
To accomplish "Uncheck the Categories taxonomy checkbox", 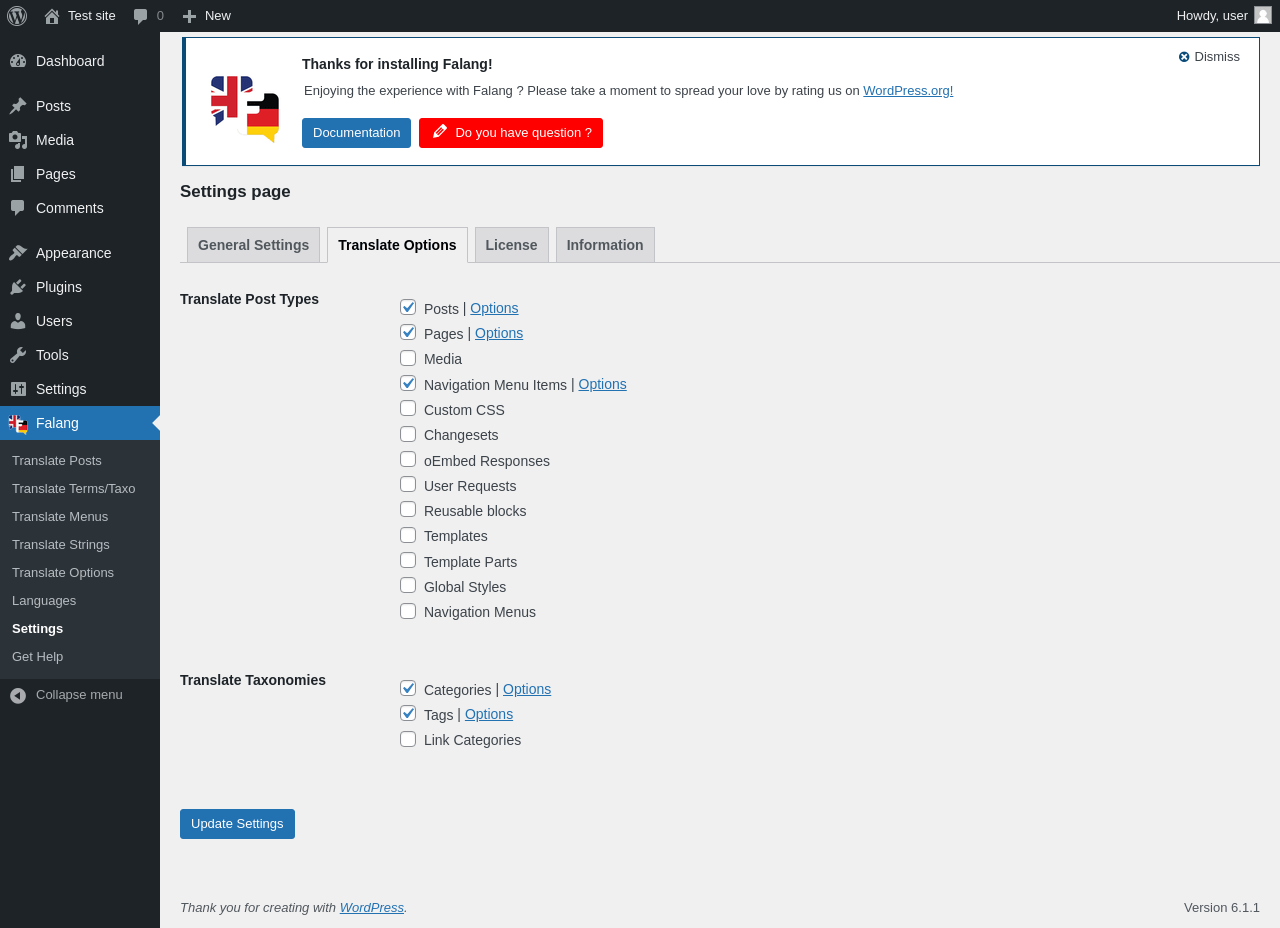I will coord(408,688).
